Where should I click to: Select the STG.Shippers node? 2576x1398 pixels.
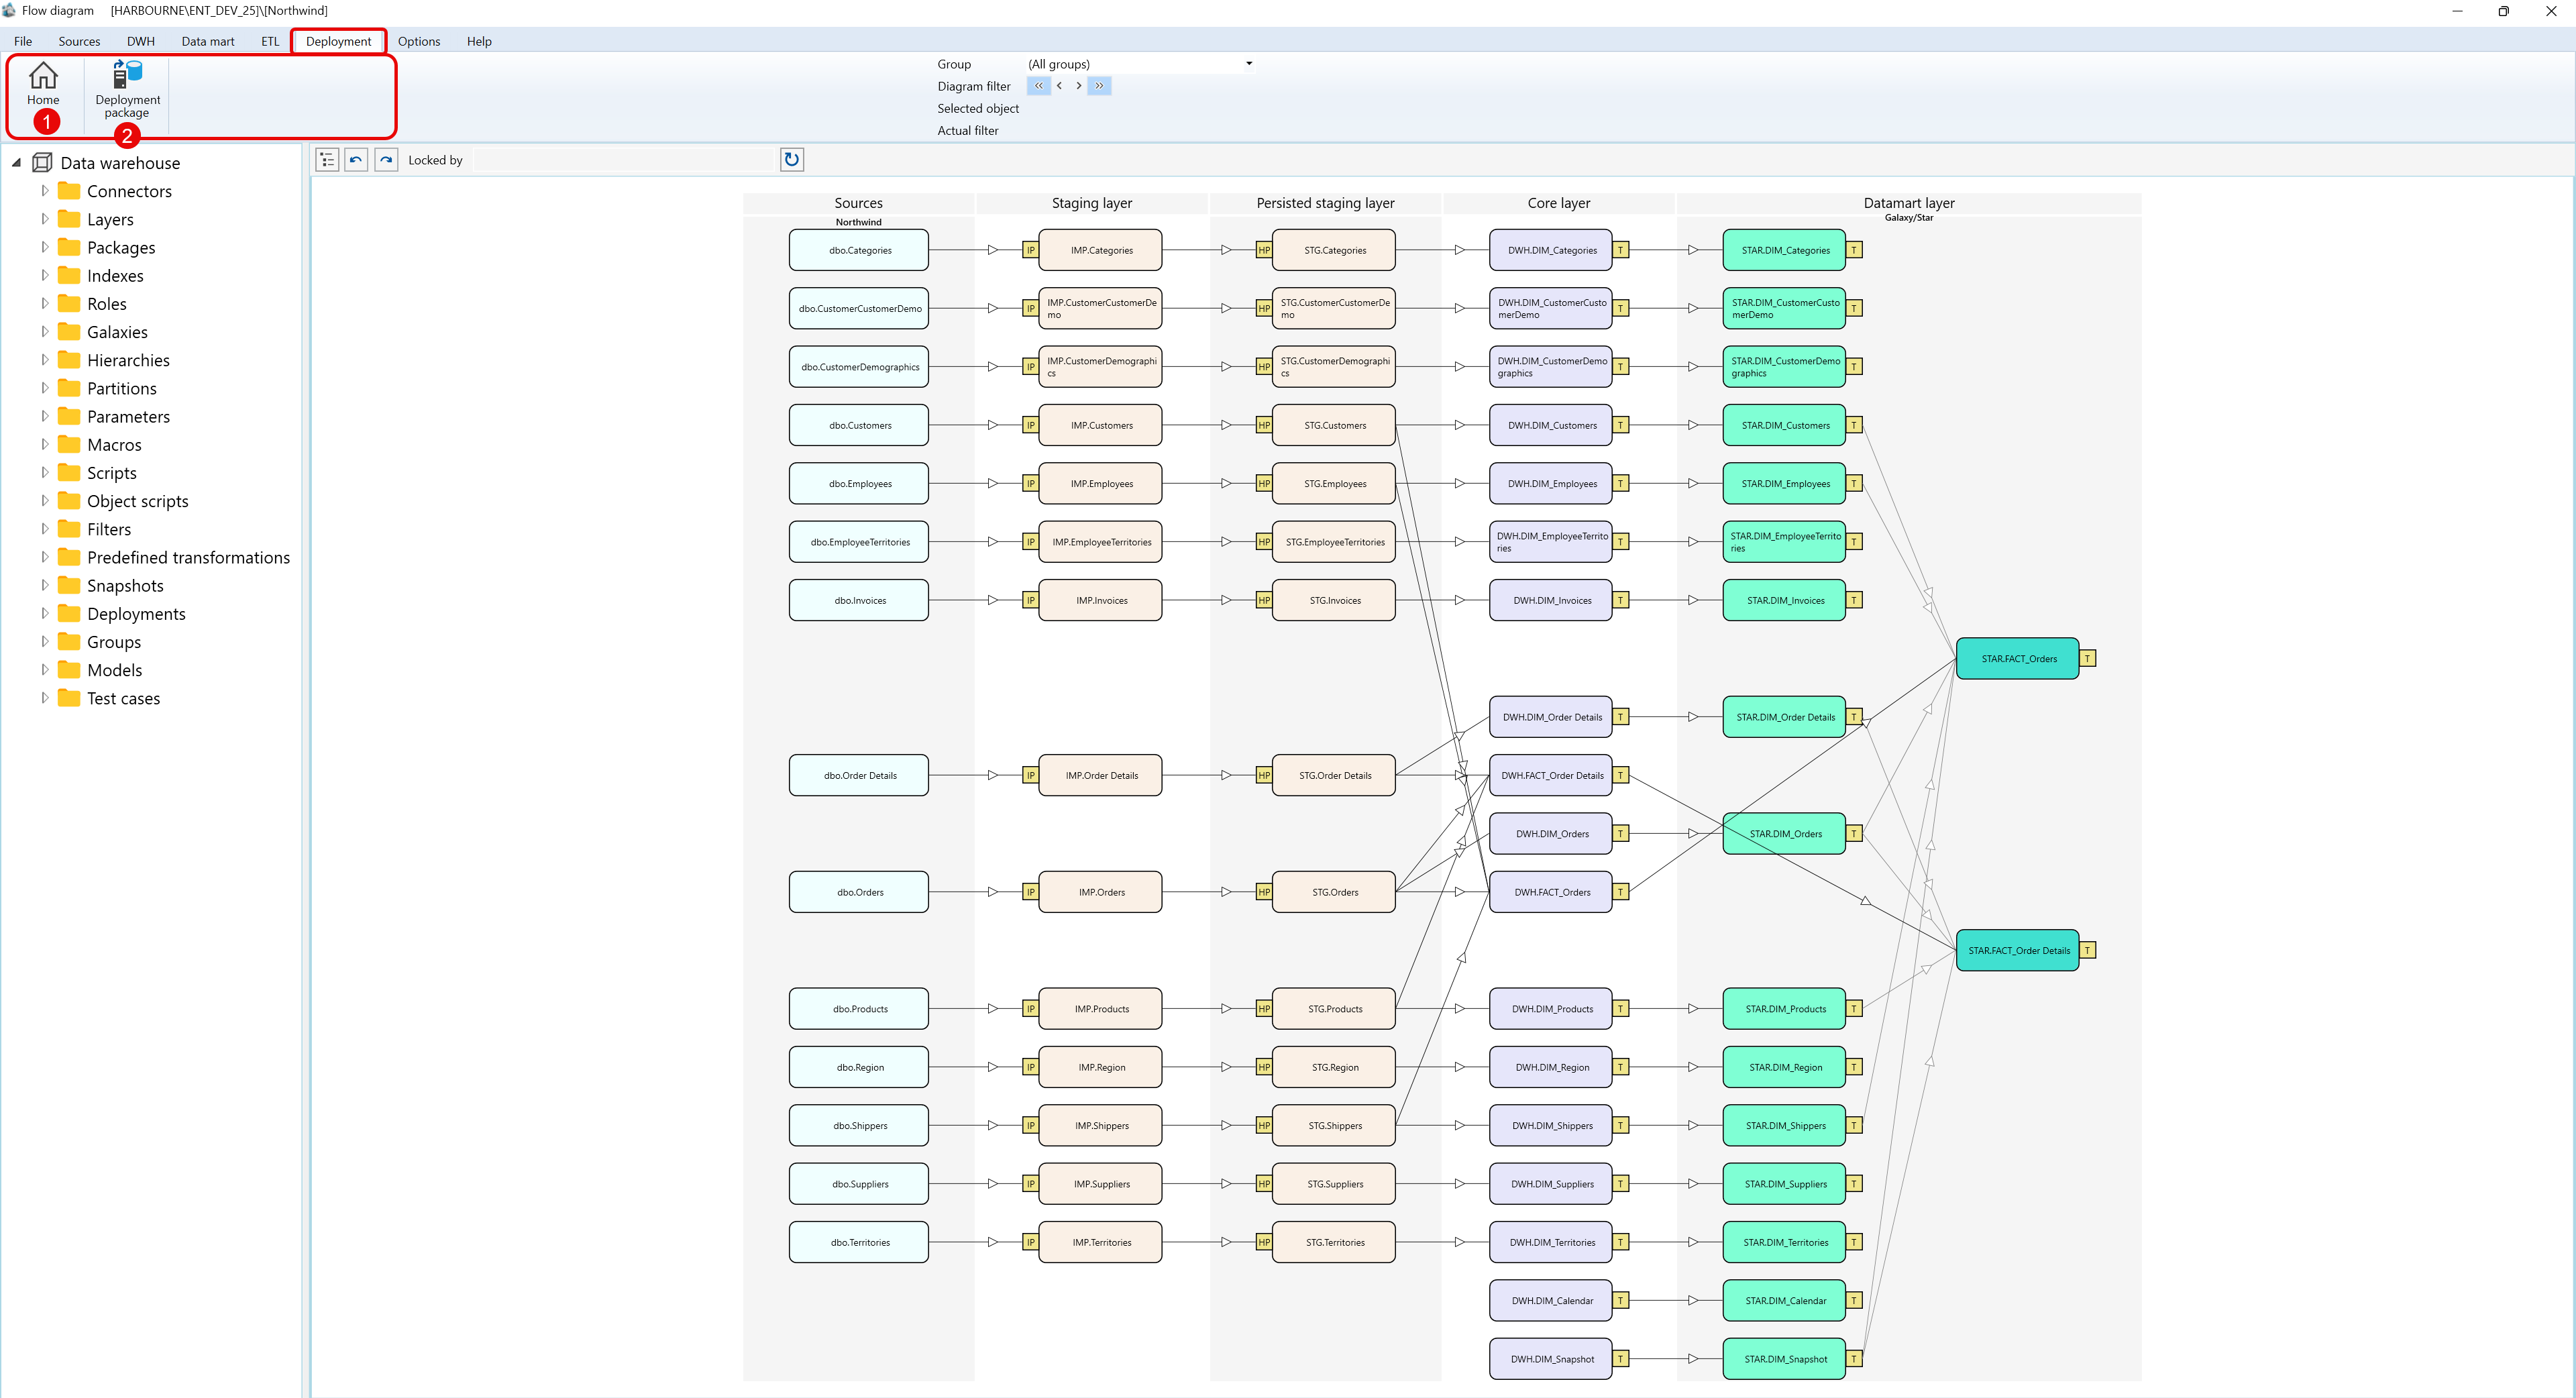[1334, 1126]
